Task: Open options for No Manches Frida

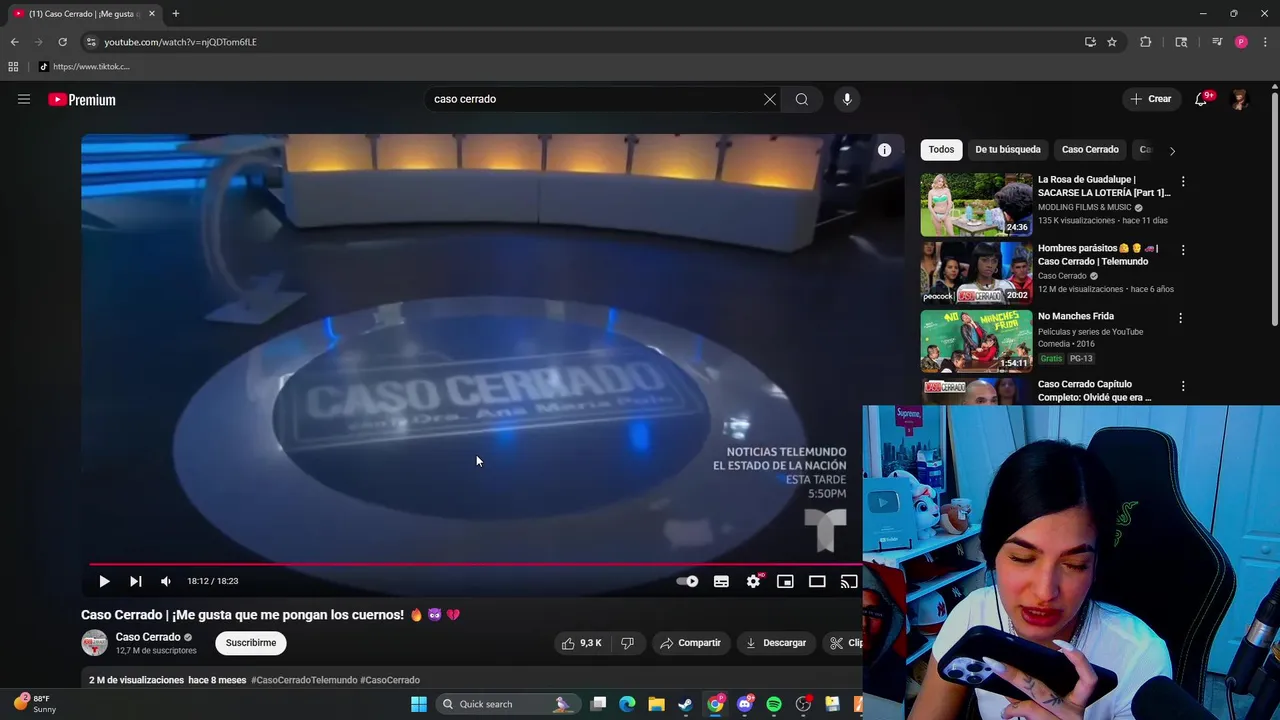Action: click(x=1181, y=318)
